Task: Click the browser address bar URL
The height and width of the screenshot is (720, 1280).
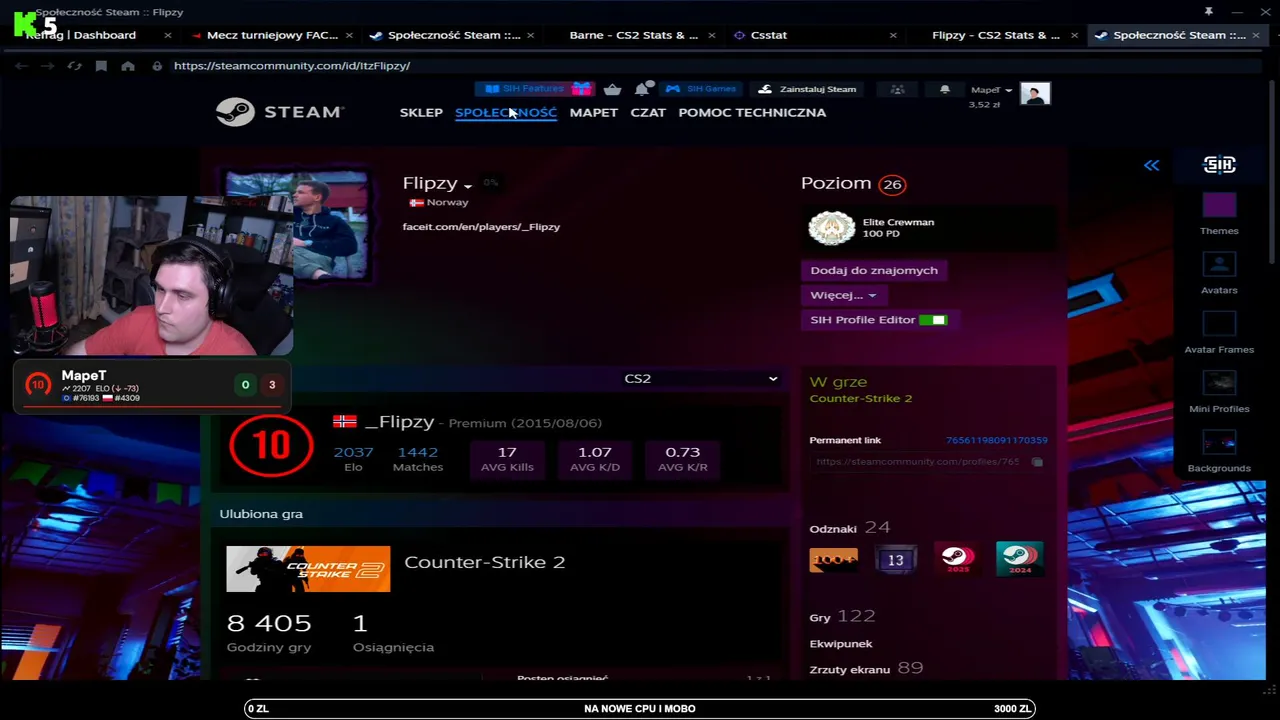Action: tap(292, 66)
